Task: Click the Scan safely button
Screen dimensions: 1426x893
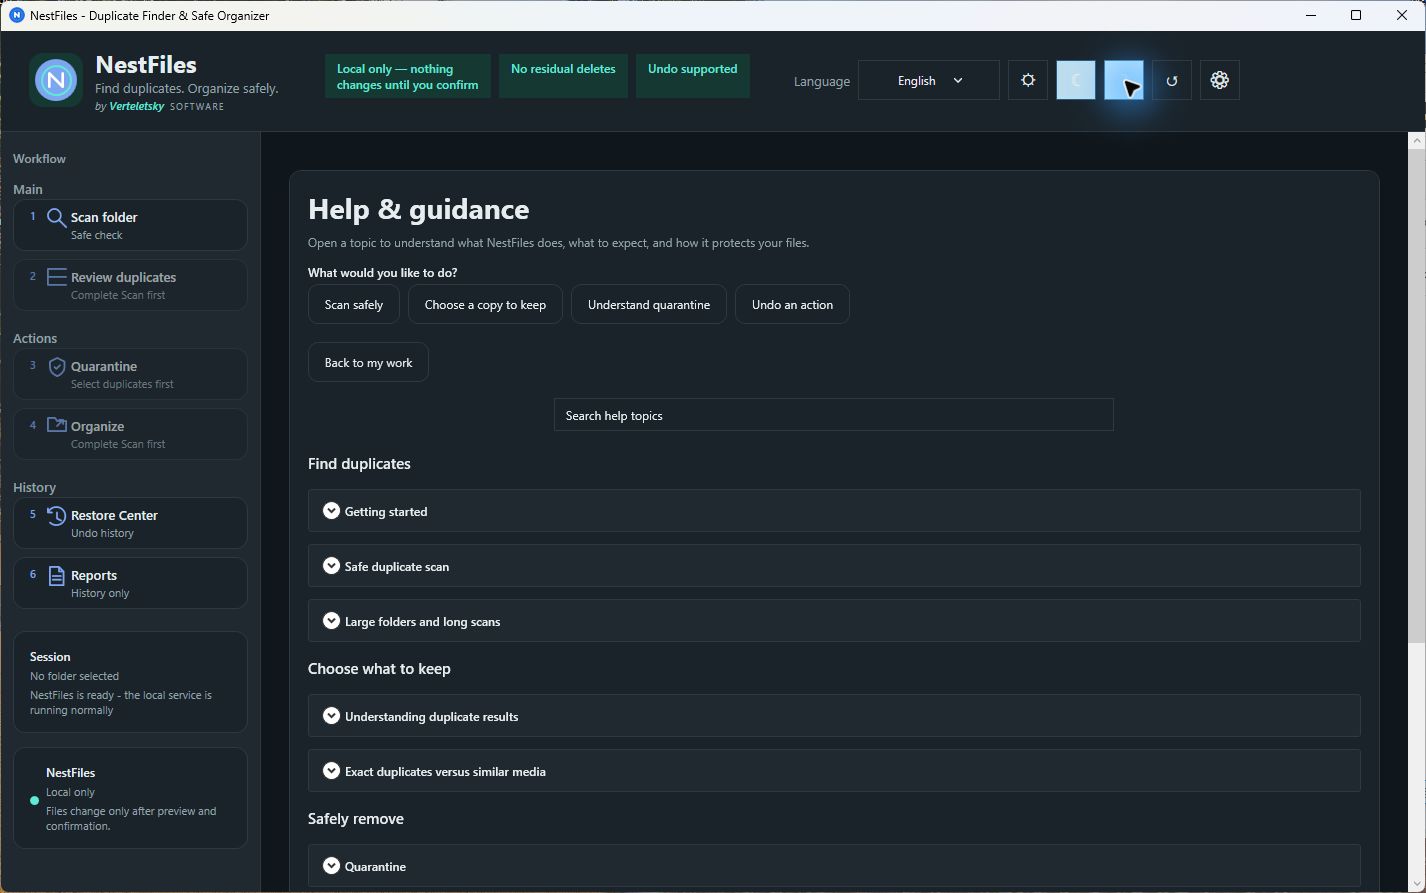Action: click(354, 304)
